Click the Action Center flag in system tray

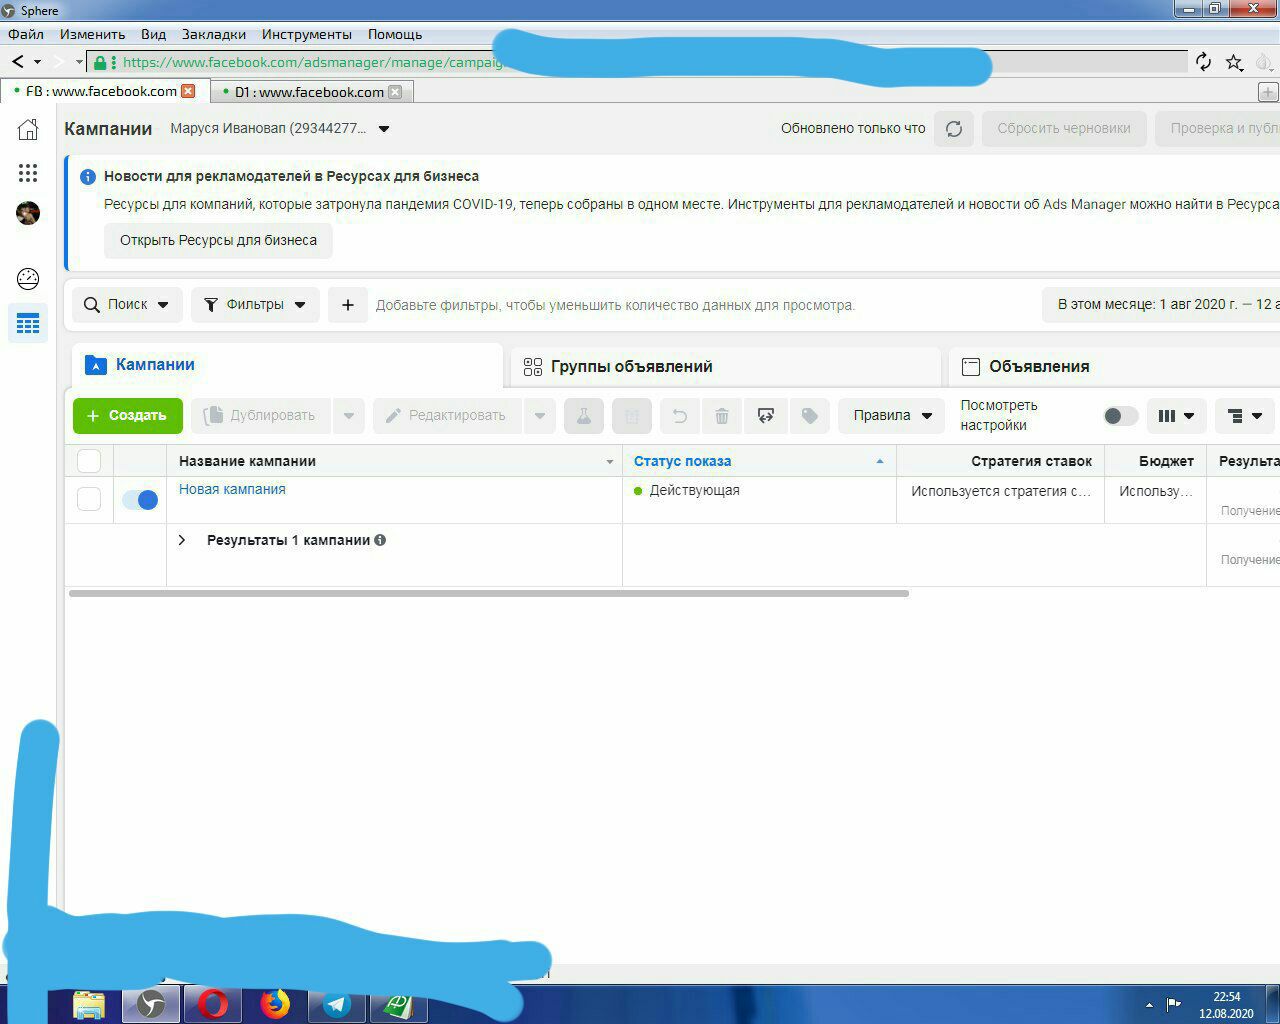[x=1174, y=1004]
